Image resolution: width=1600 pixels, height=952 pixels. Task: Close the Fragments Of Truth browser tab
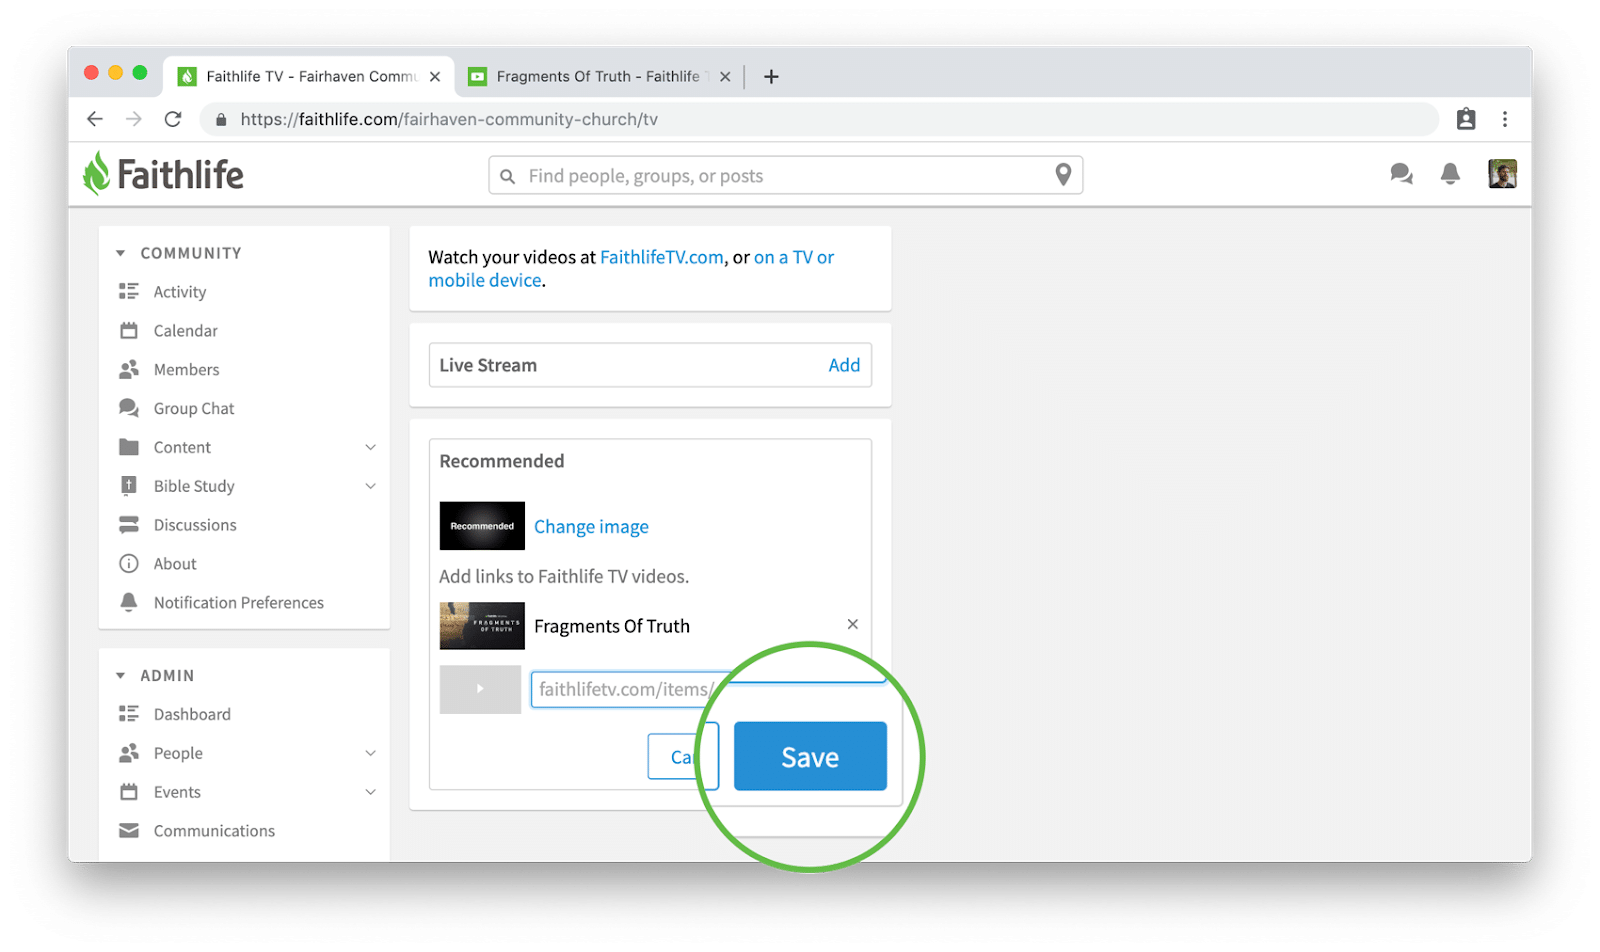725,77
